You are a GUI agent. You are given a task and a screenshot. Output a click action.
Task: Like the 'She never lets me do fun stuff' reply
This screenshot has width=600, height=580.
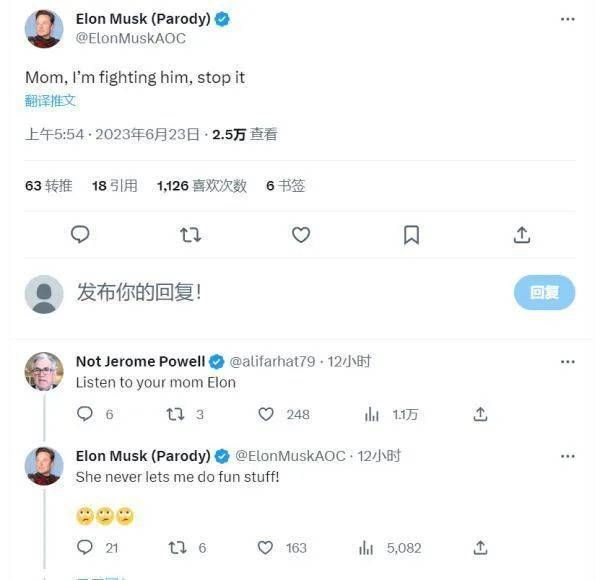coord(265,547)
